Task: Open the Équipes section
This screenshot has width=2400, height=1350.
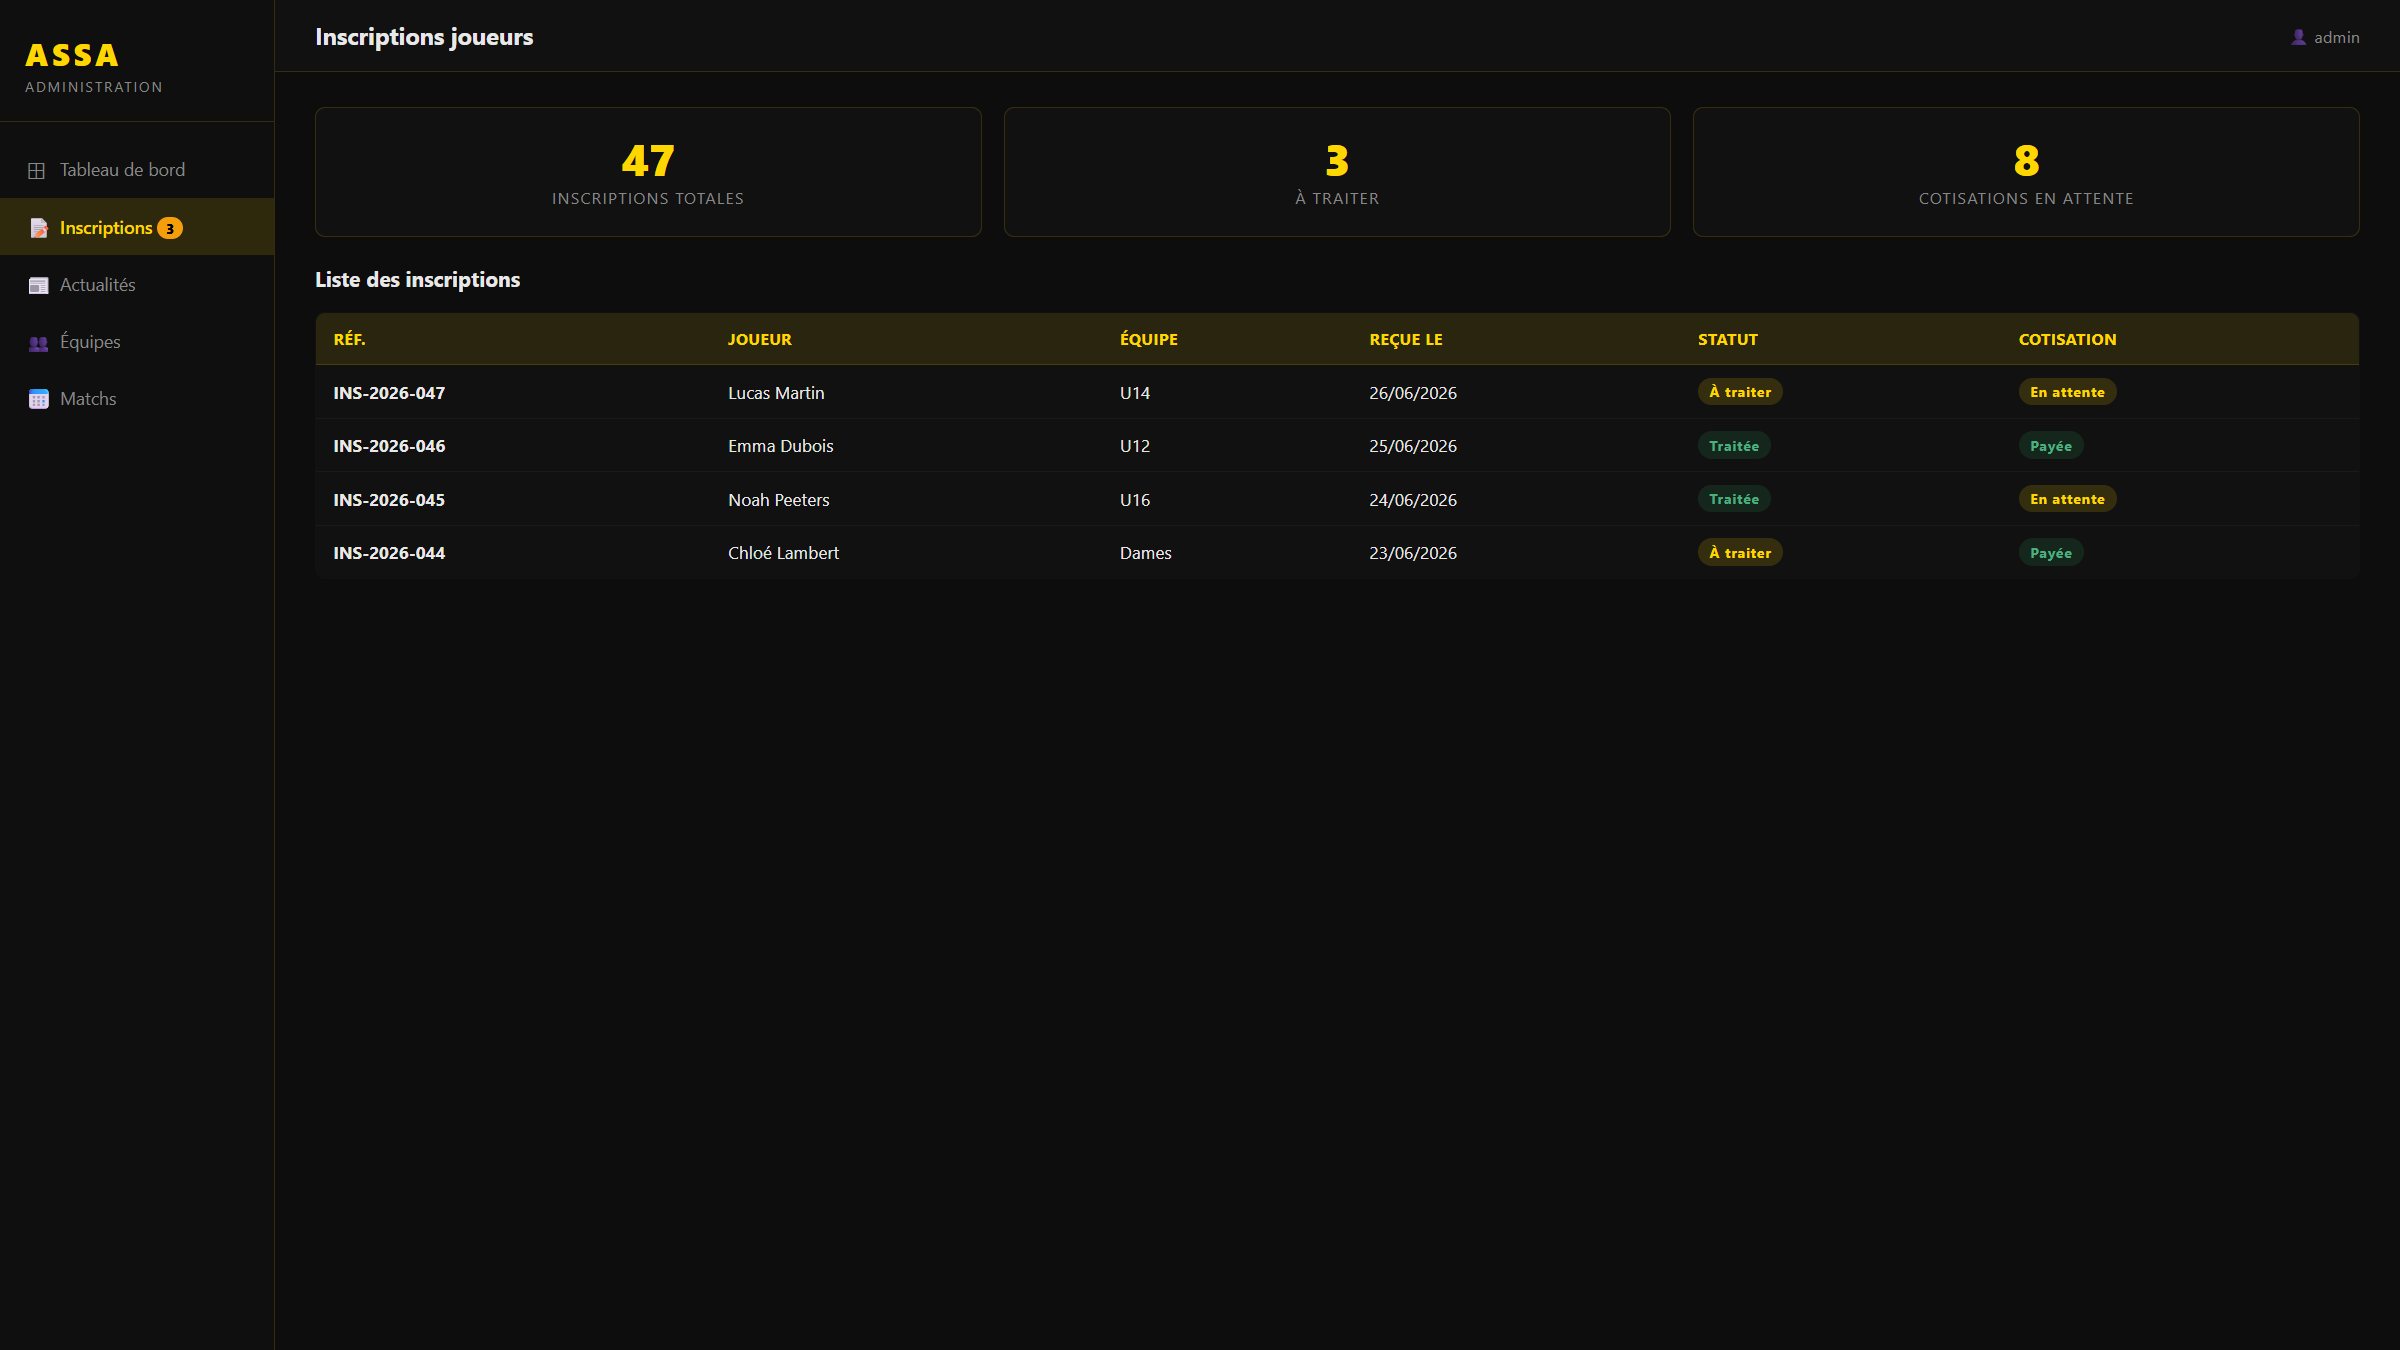Action: tap(137, 342)
